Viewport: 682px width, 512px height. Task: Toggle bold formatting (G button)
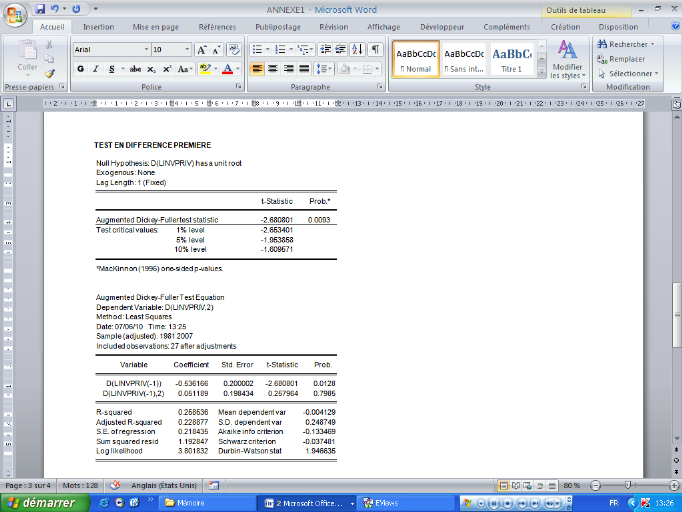(80, 69)
